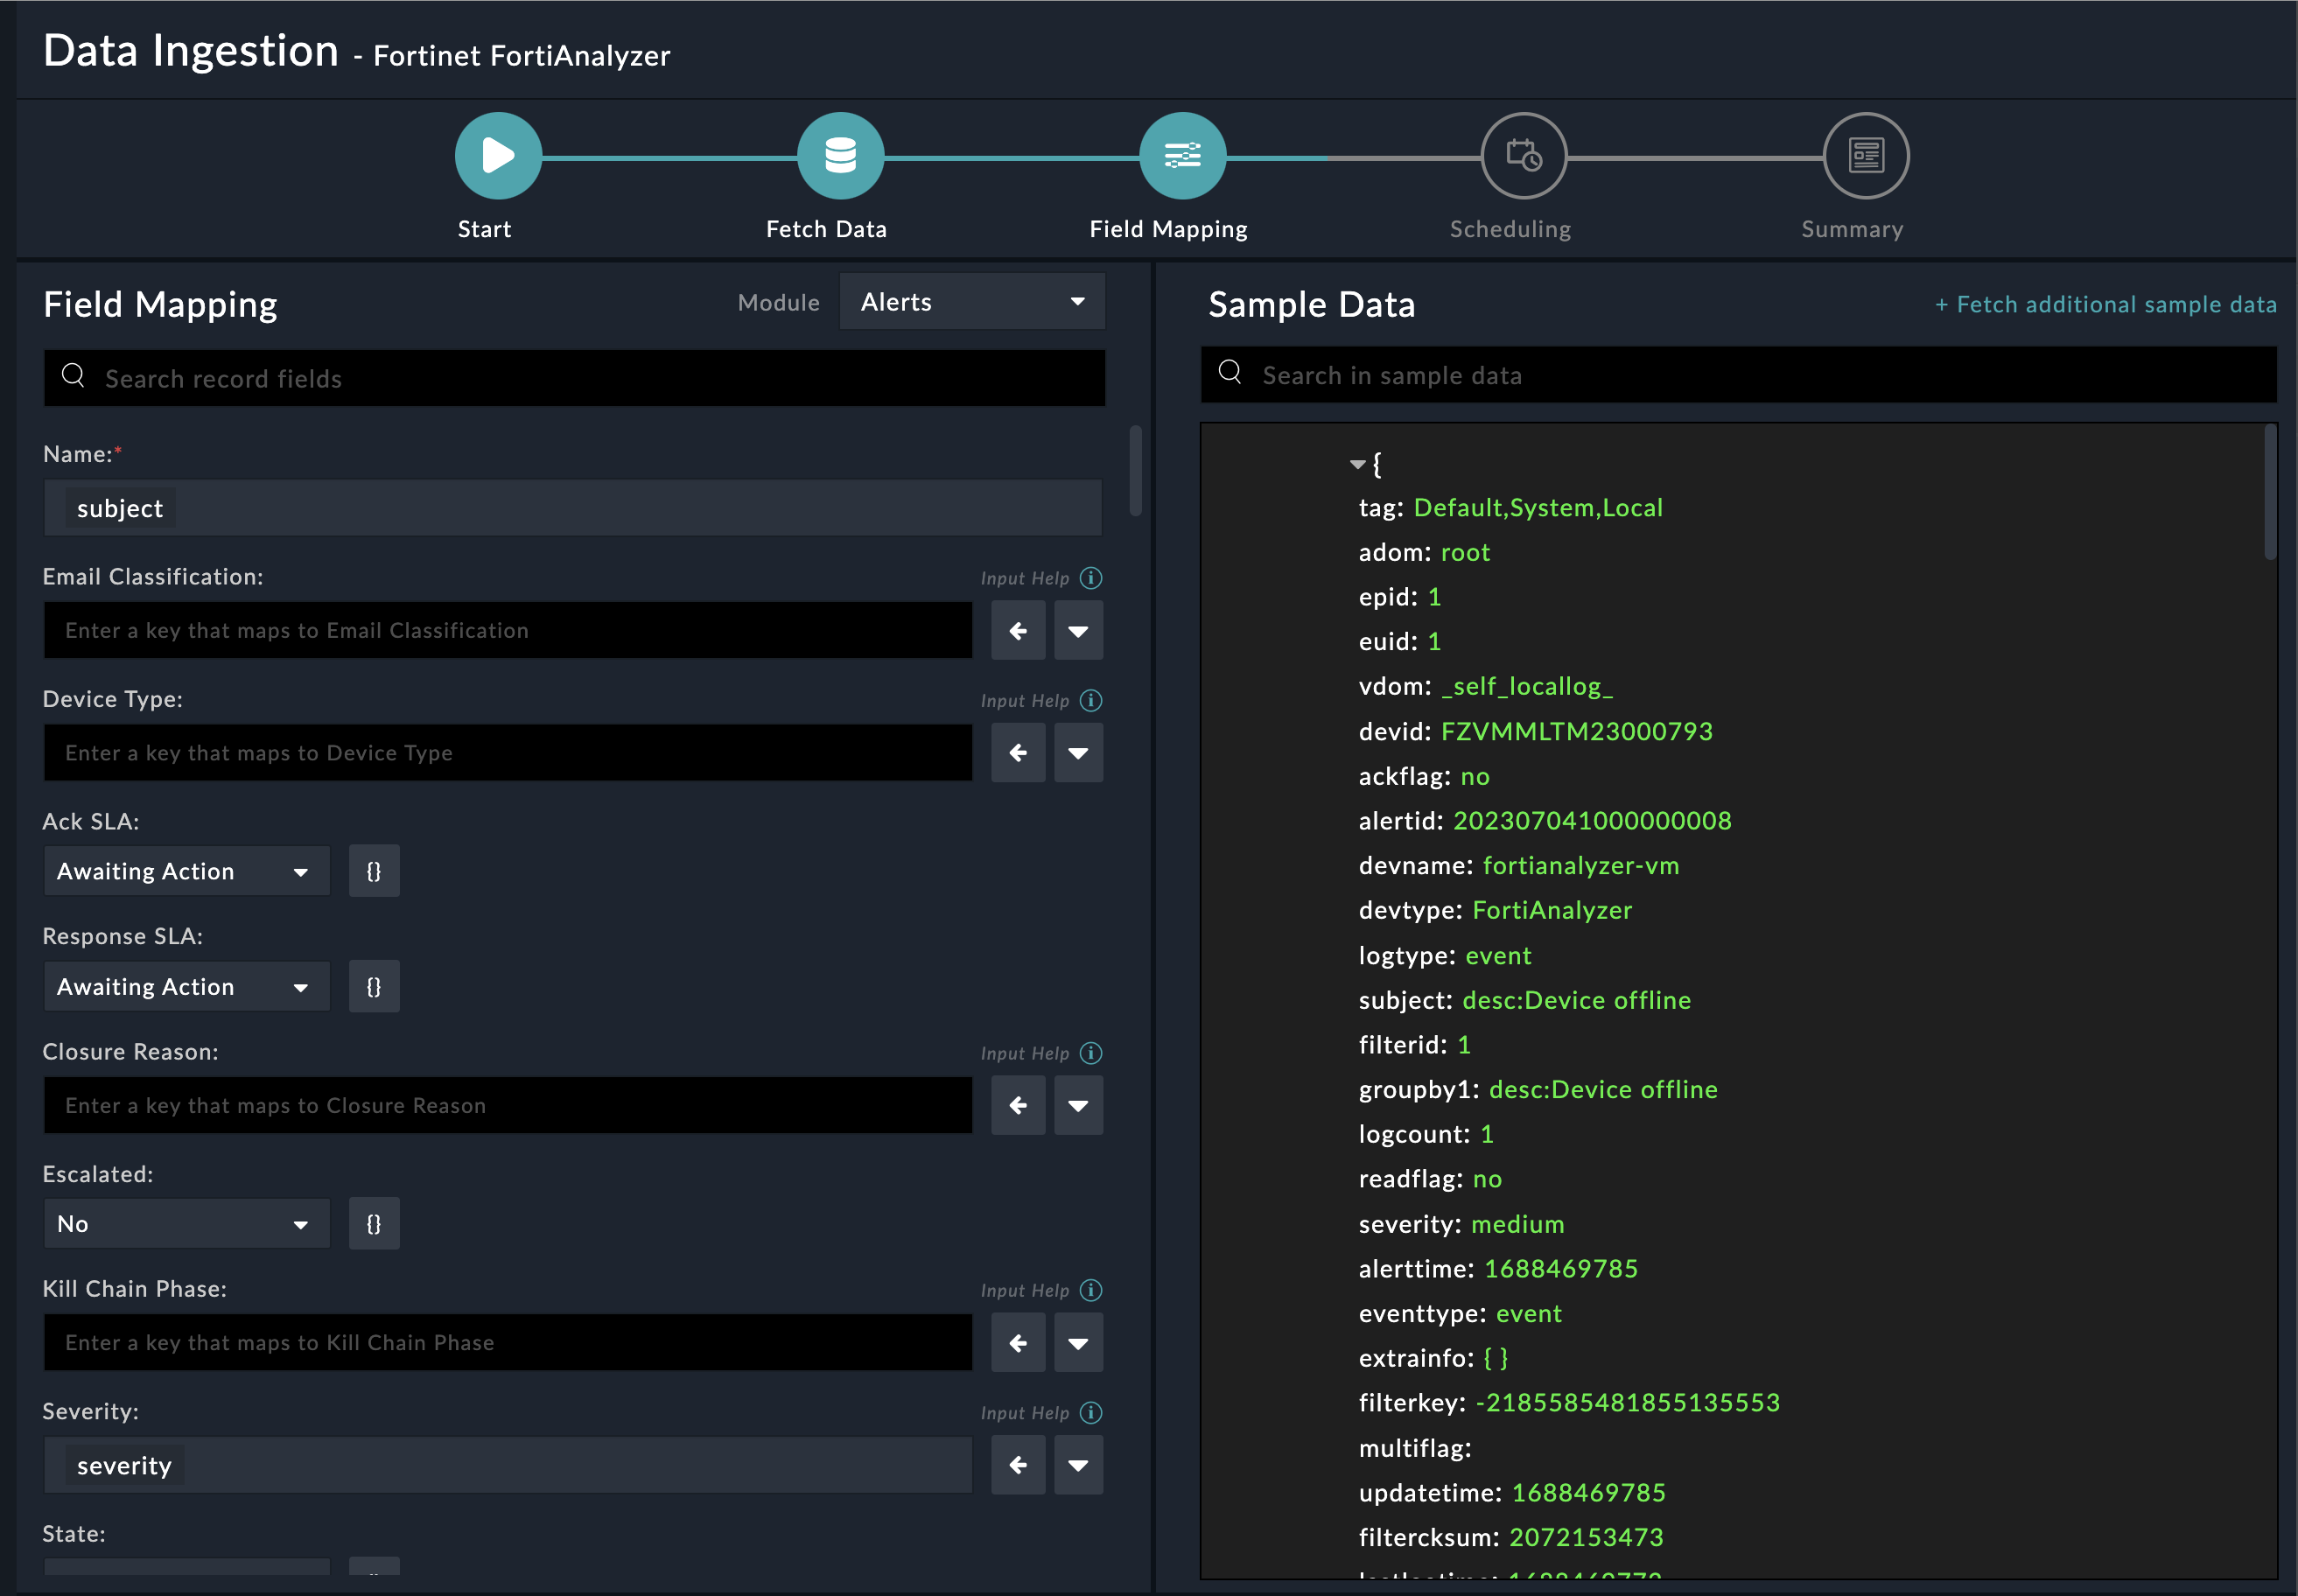Click the Fetch Data step label

pyautogui.click(x=826, y=229)
